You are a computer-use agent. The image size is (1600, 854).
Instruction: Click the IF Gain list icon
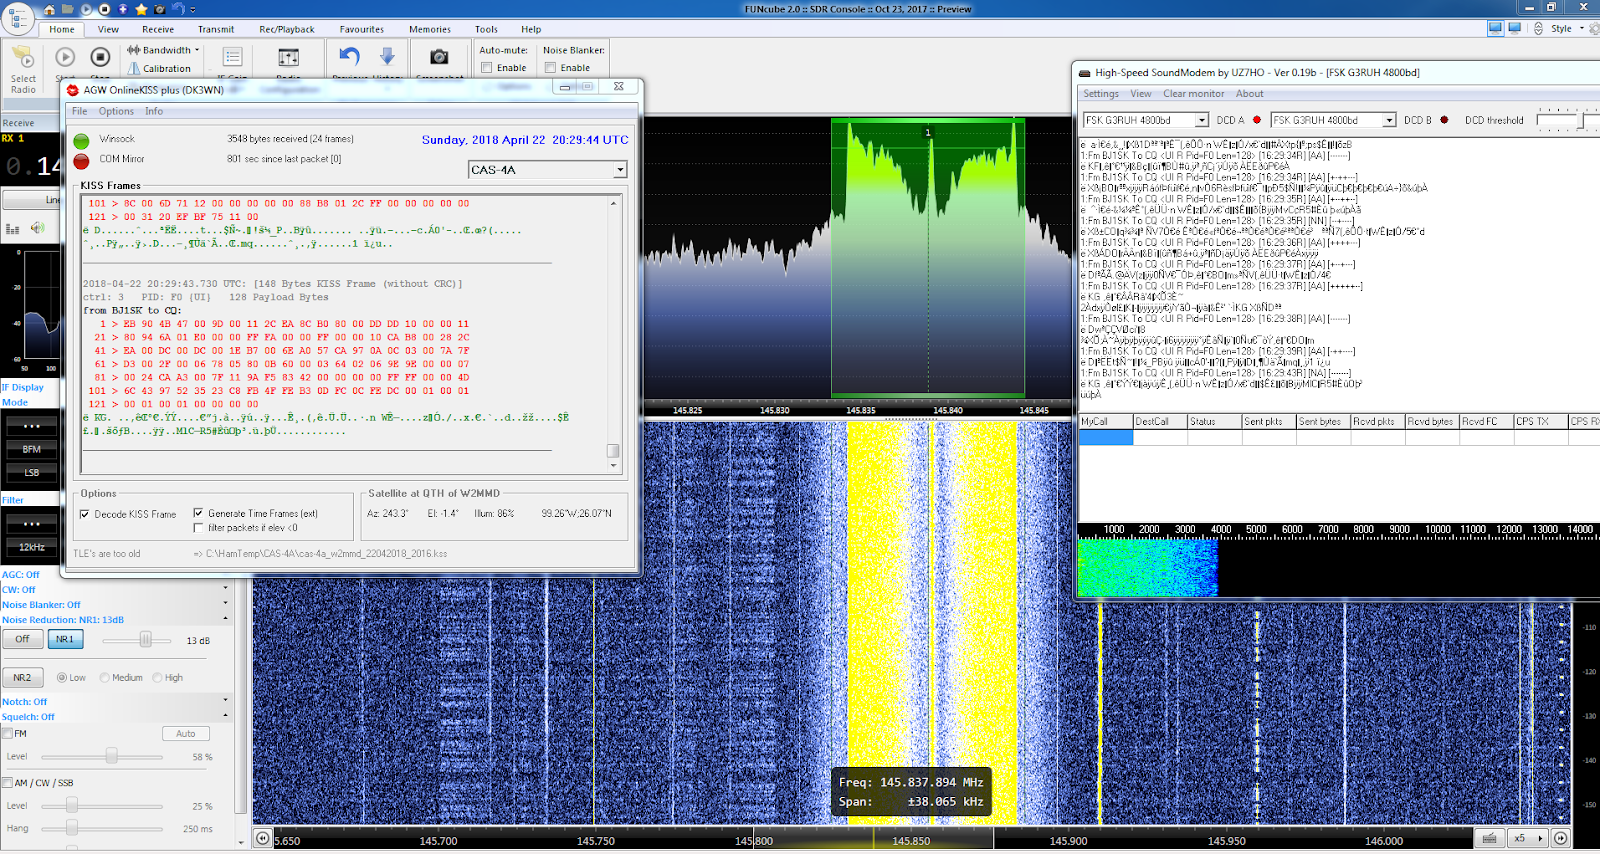click(x=232, y=57)
